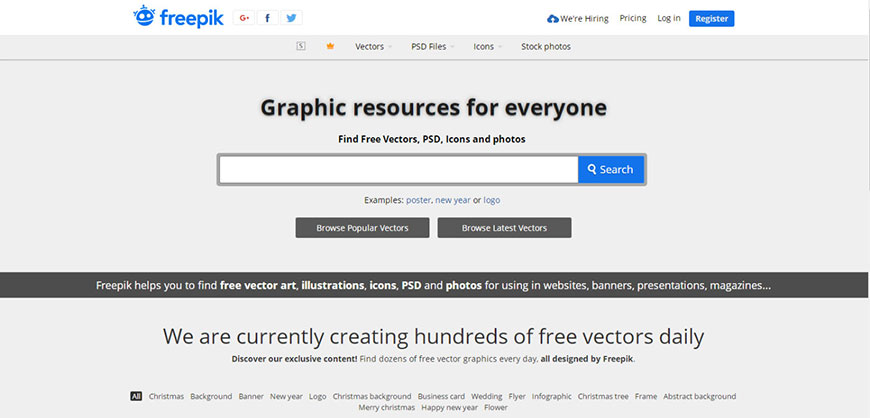Viewport: 870px width, 418px height.
Task: Click the orange crown premium icon
Action: (330, 46)
